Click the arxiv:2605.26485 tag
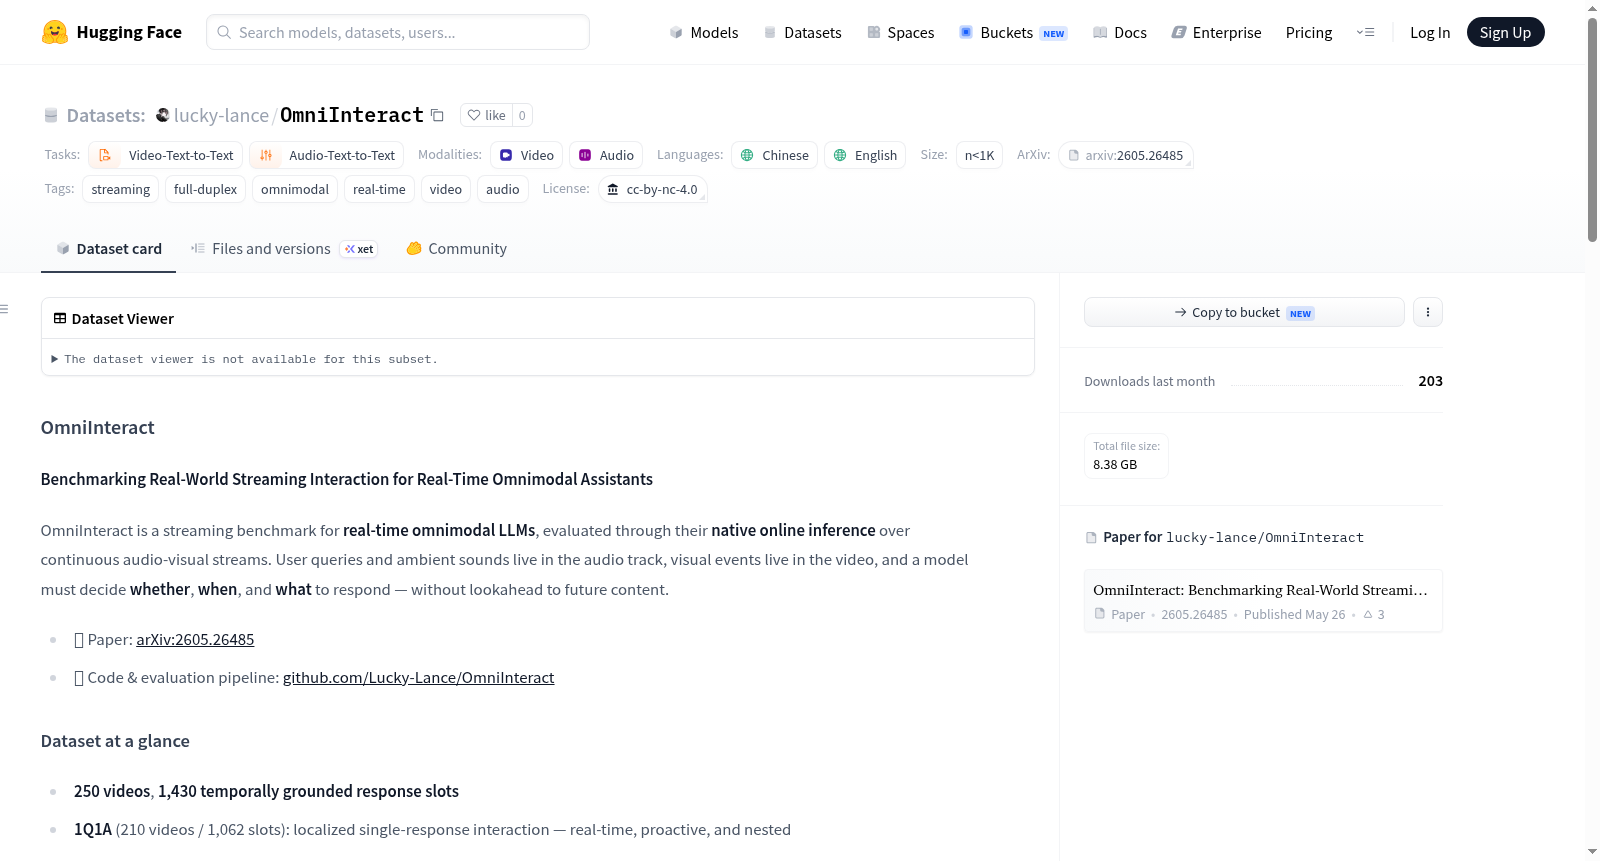Viewport: 1600px width, 861px height. 1125,155
